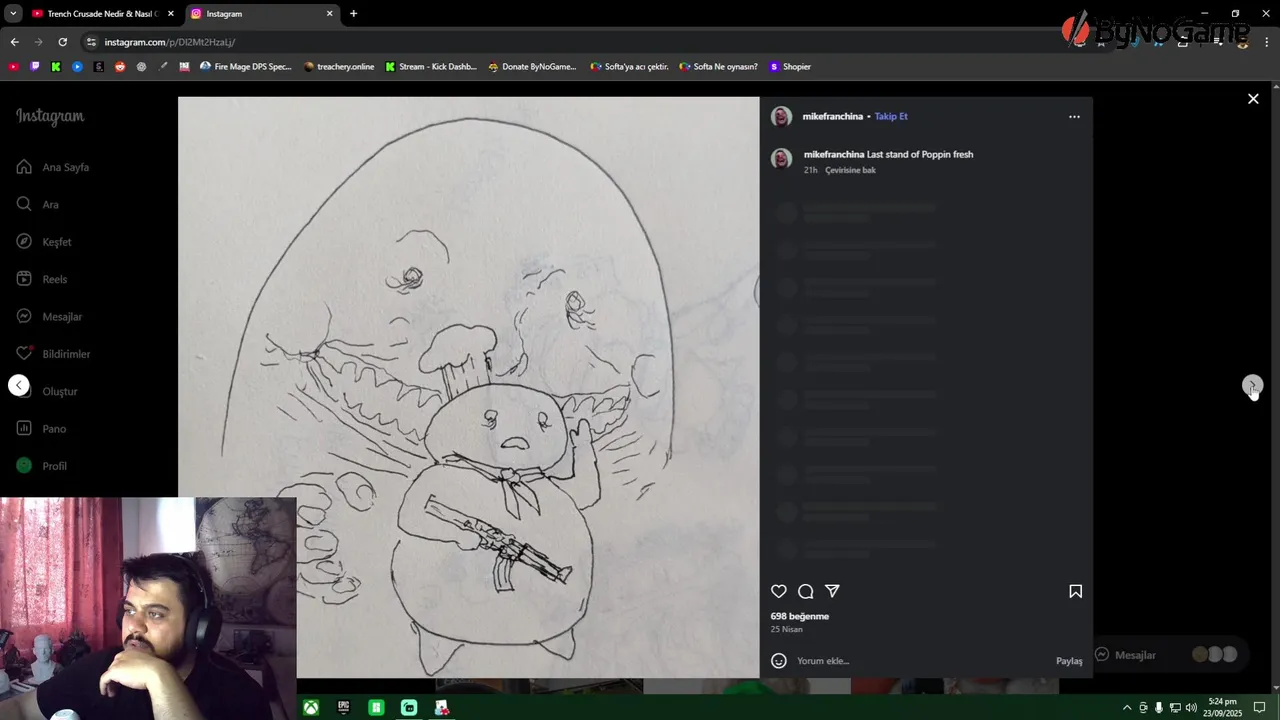Share the post with paper-plane icon
Viewport: 1280px width, 720px height.
pyautogui.click(x=832, y=591)
